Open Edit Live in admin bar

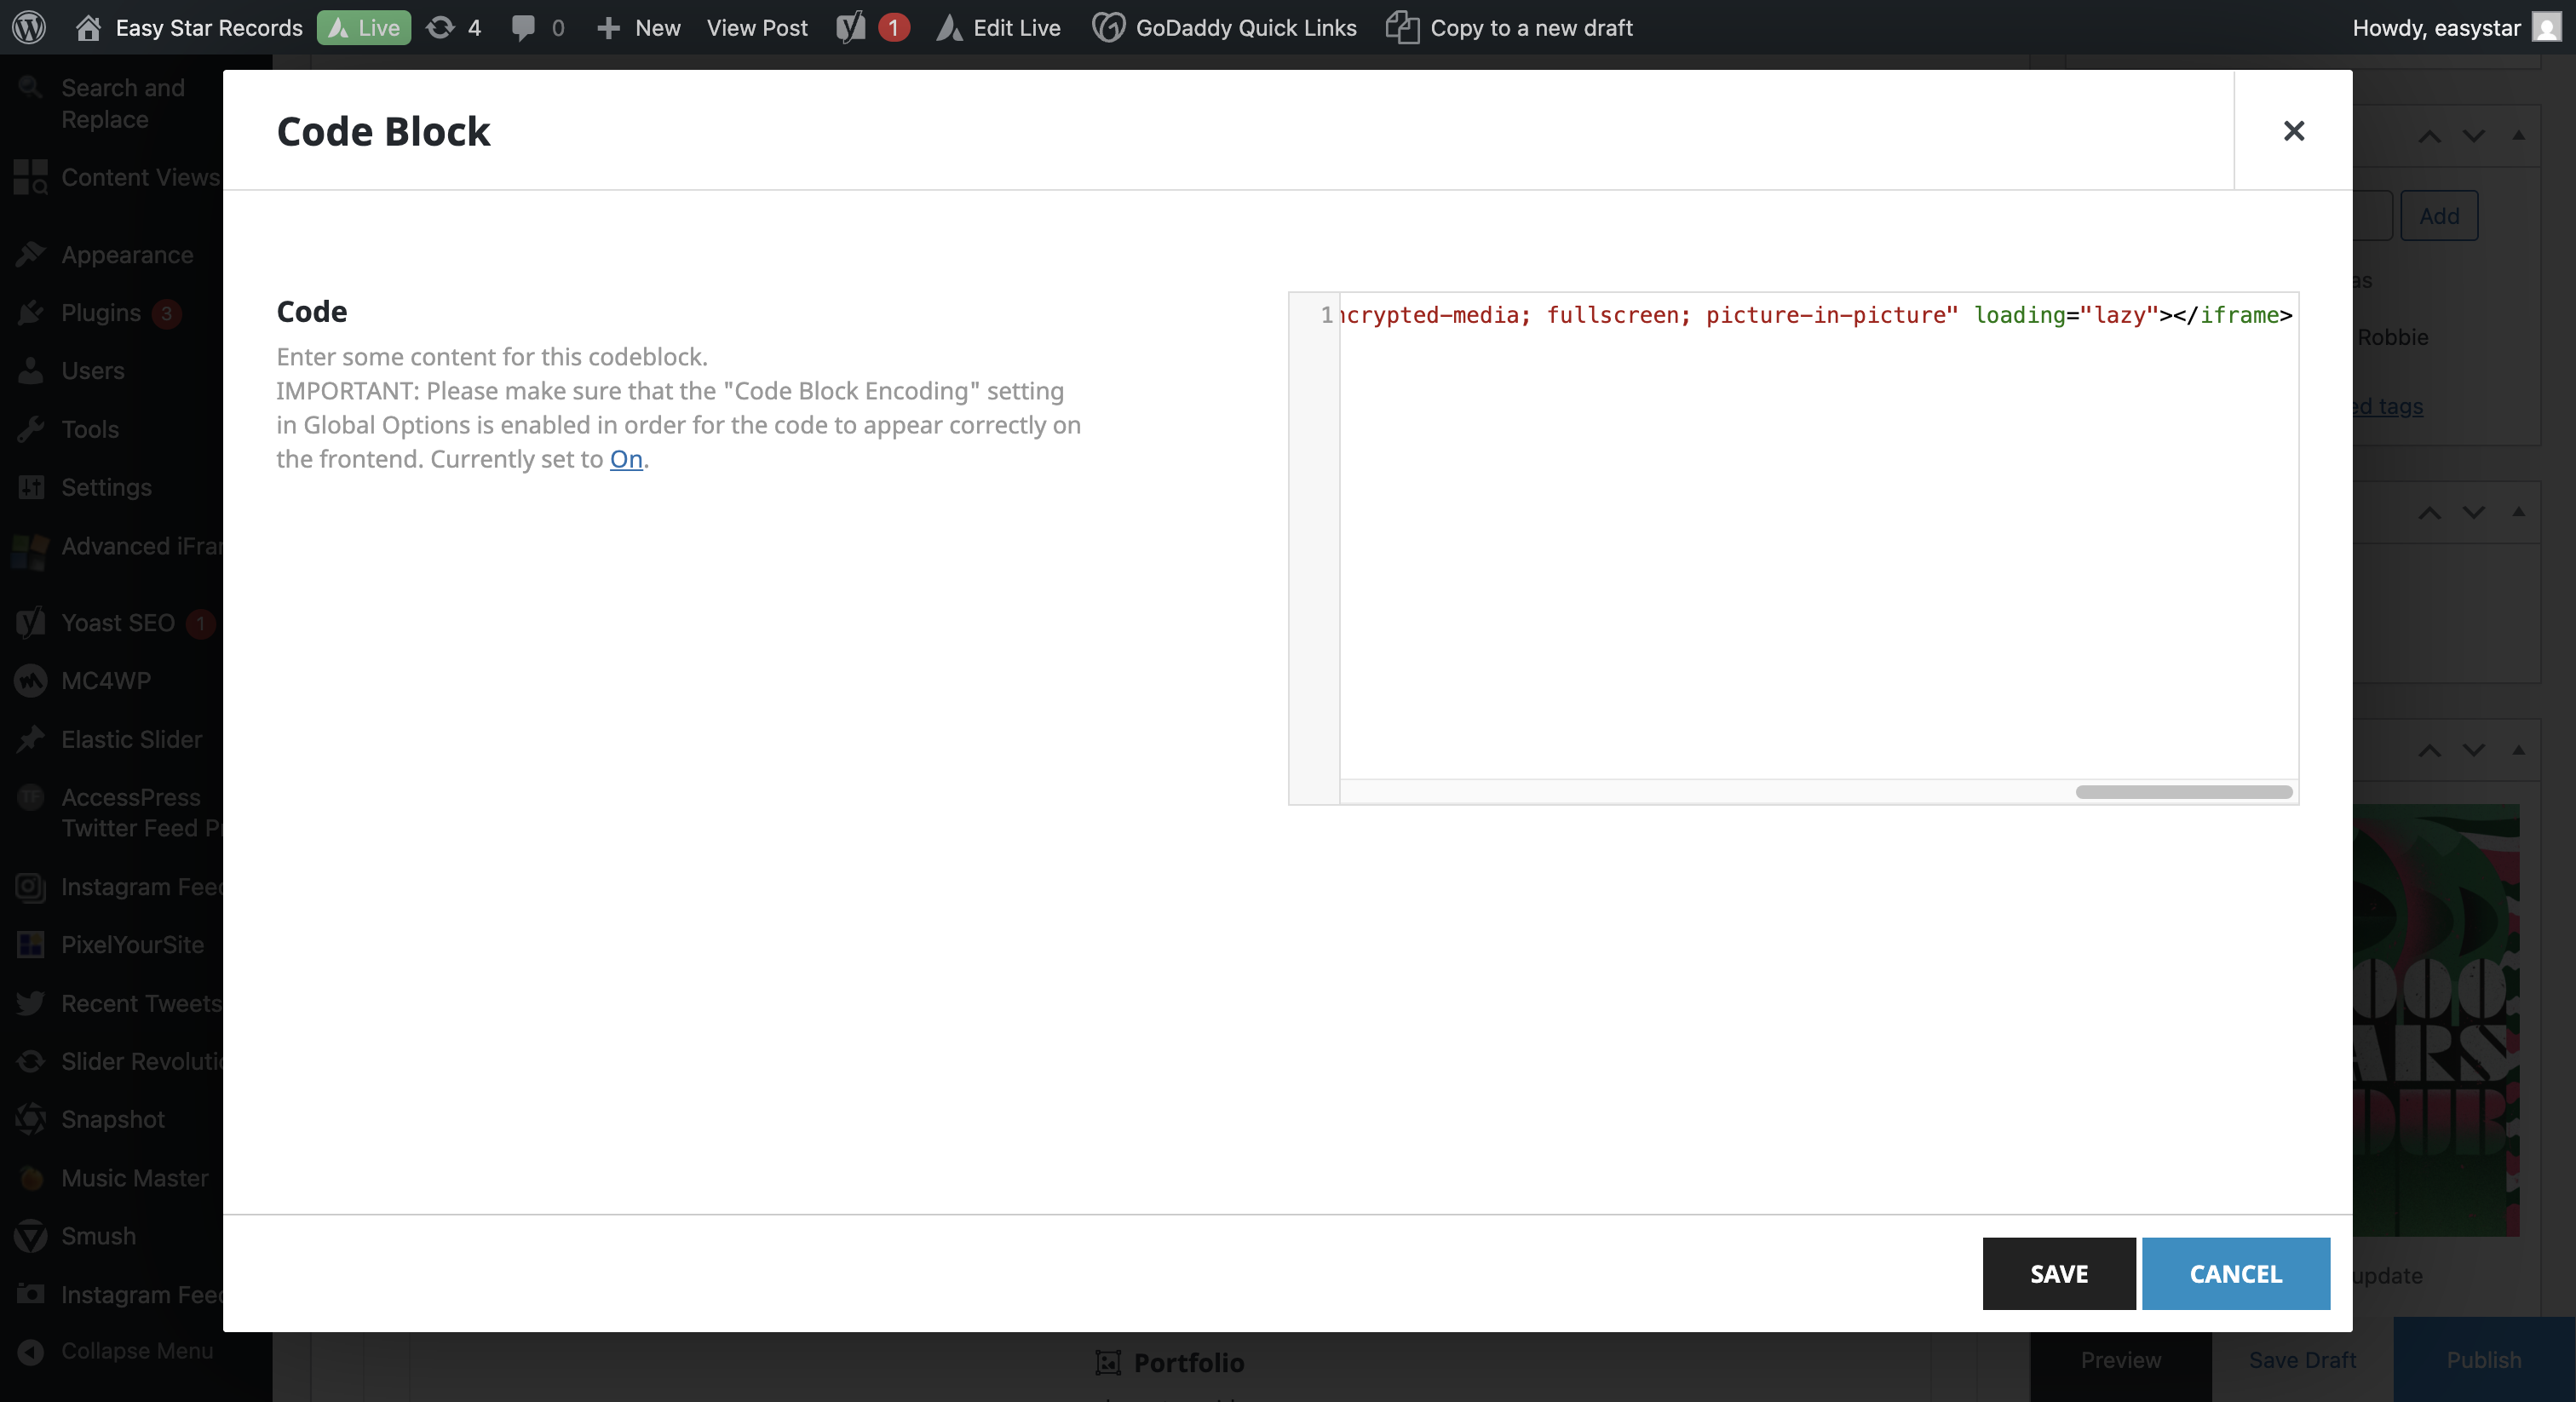[x=1015, y=27]
